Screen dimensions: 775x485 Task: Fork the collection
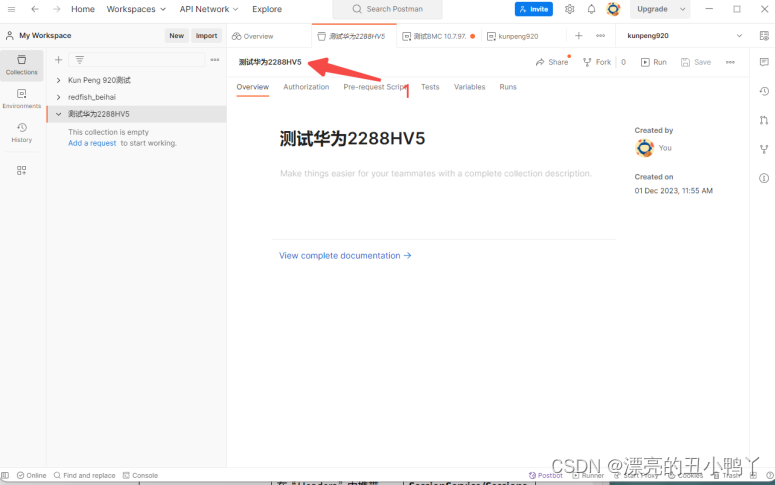[x=597, y=62]
